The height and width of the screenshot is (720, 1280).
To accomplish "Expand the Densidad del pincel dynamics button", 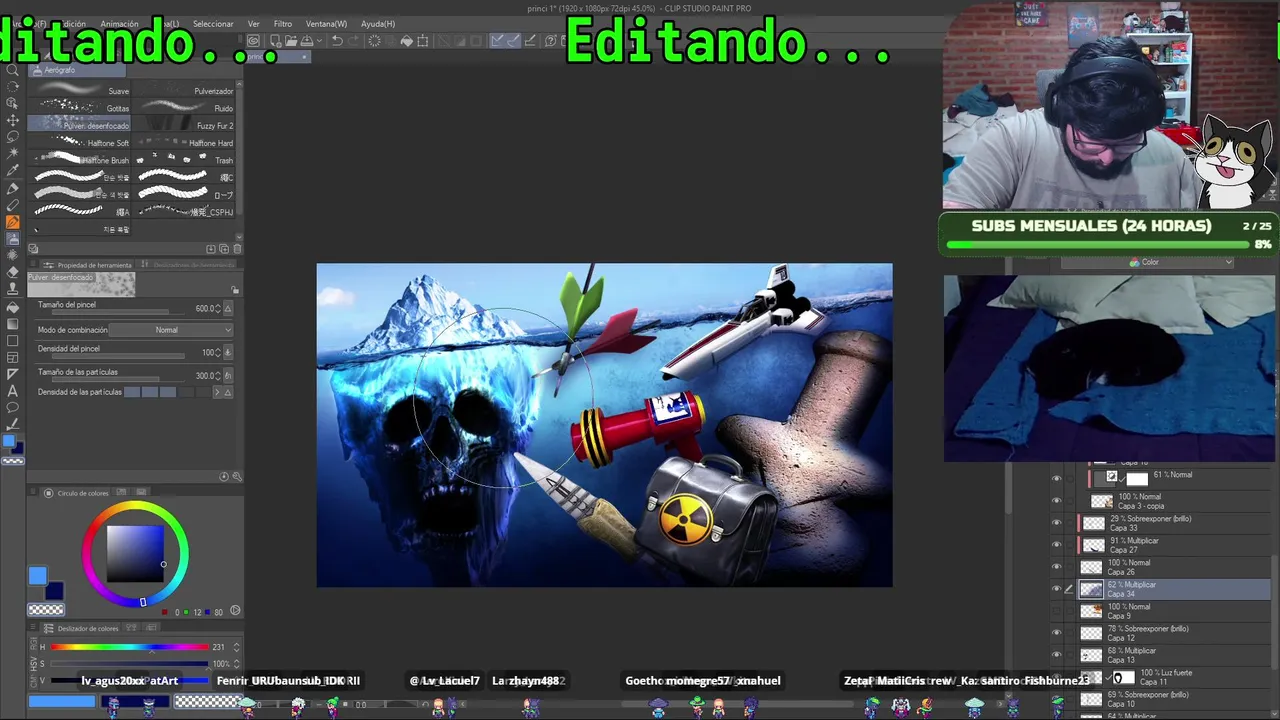I will [x=228, y=352].
